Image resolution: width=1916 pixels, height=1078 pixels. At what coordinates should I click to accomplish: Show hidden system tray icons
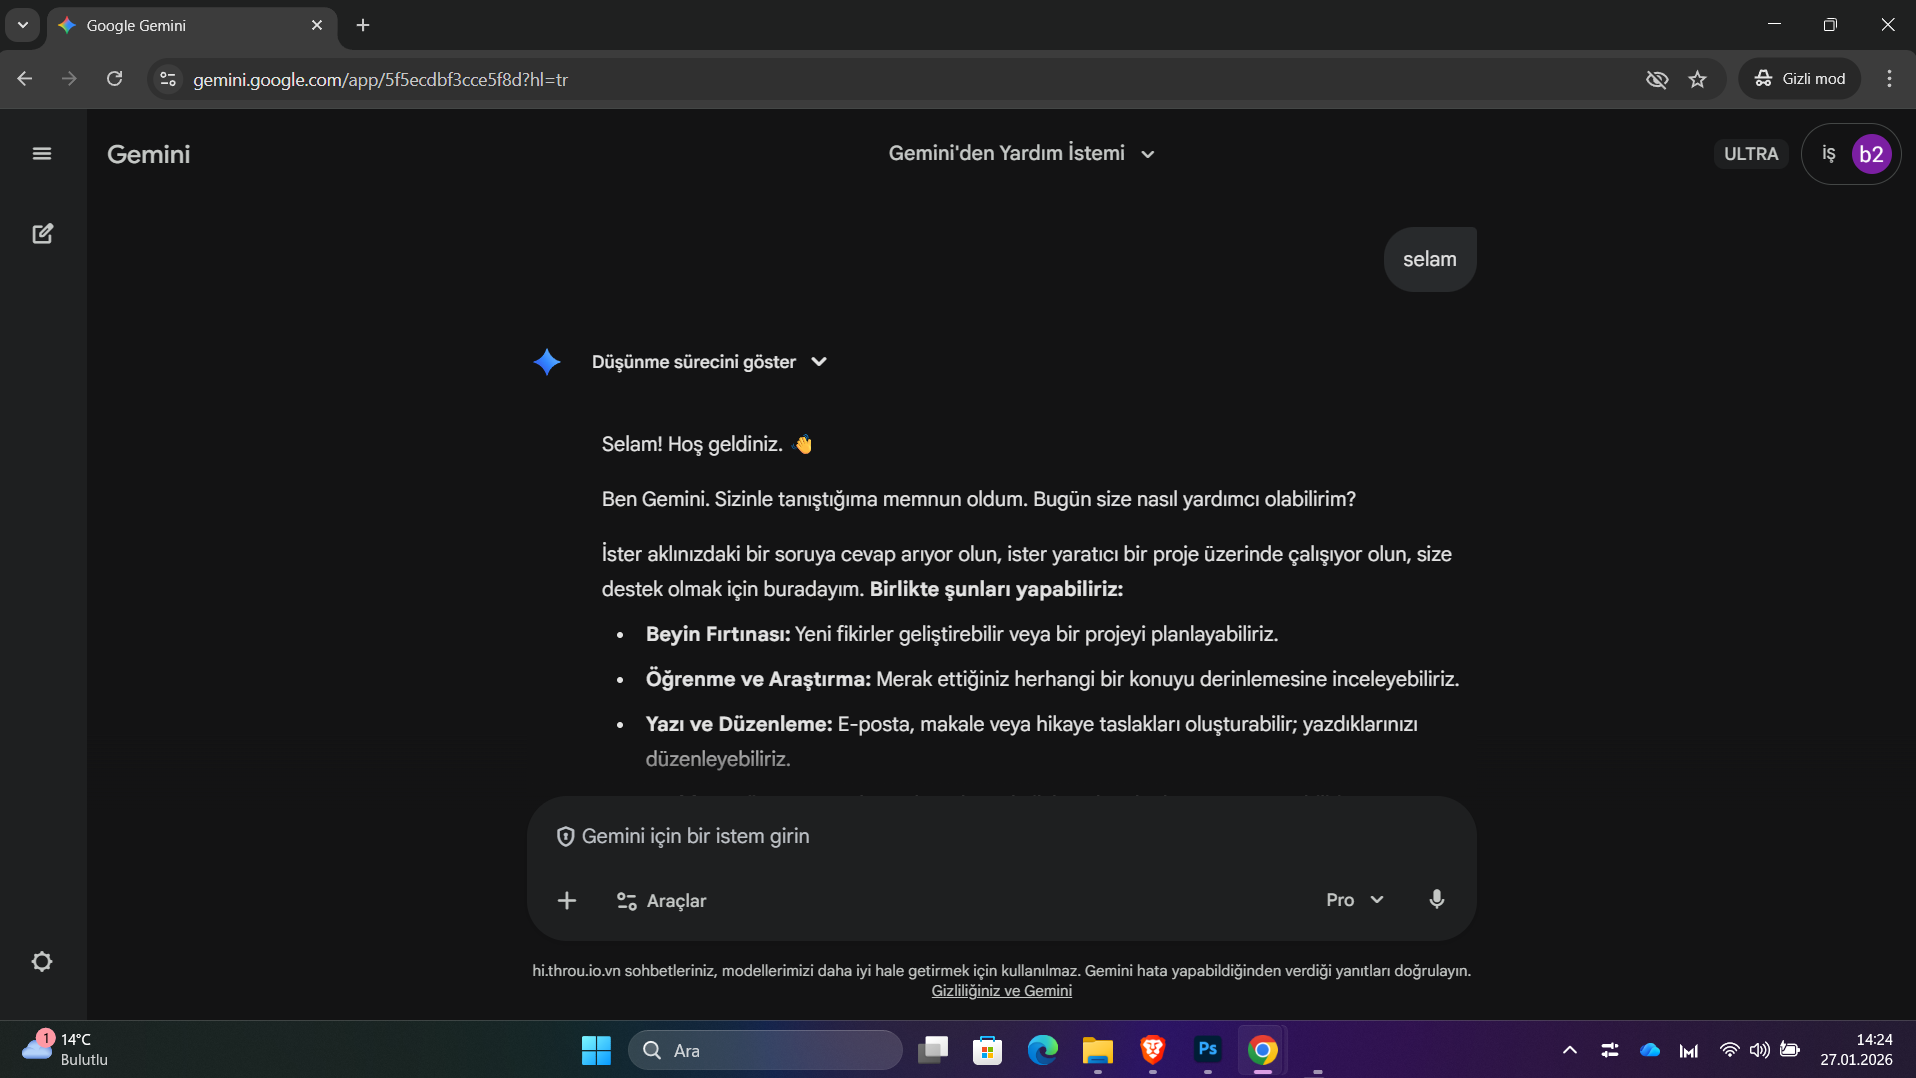[x=1570, y=1050]
